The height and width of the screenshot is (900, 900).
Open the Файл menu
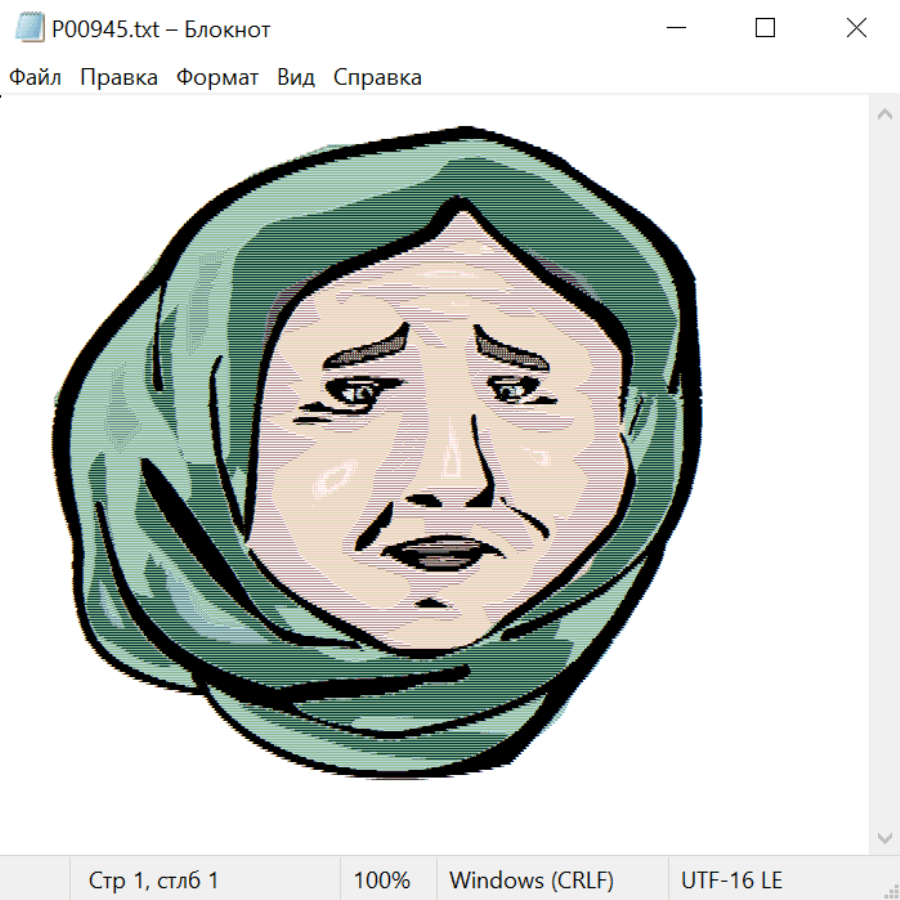[35, 77]
